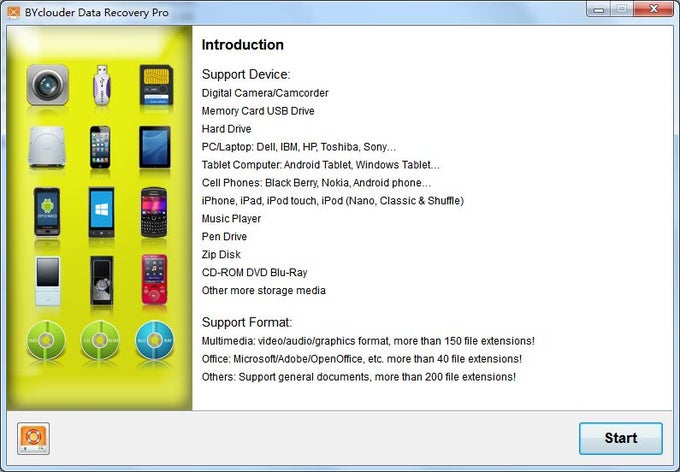This screenshot has height=472, width=680.
Task: Click the "Memory Card USB Drive" line
Action: pos(258,111)
